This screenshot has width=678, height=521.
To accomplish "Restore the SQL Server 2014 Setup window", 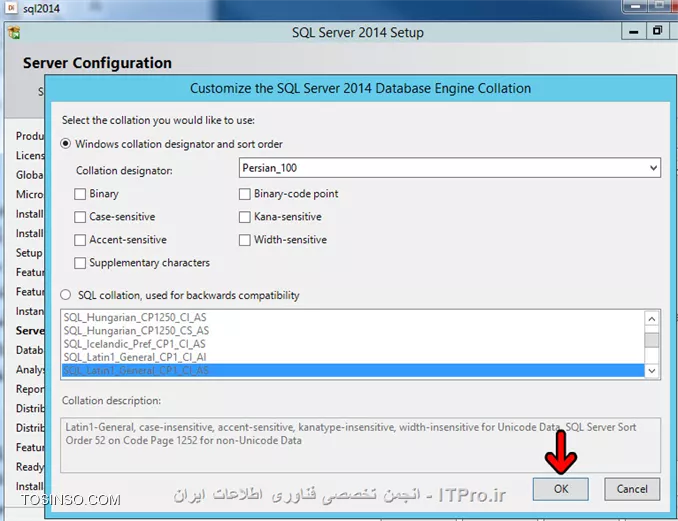I will [657, 31].
